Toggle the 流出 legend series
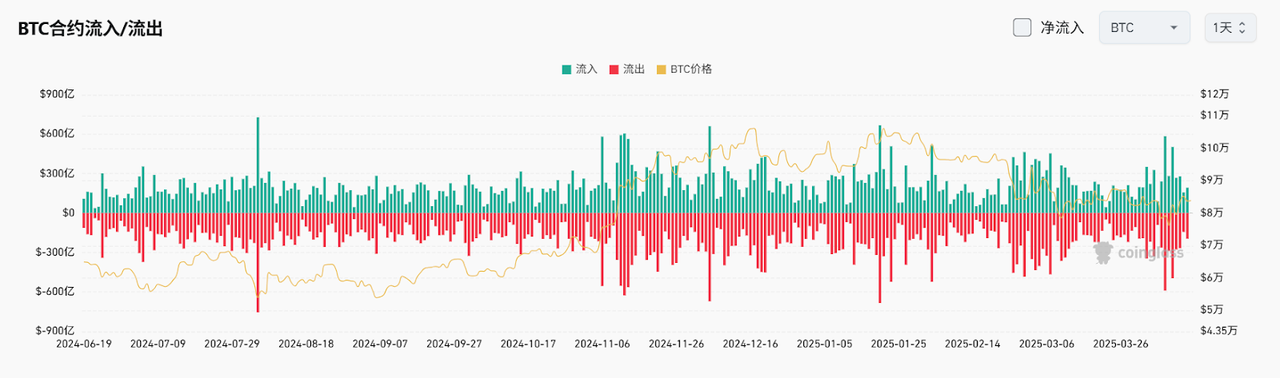The height and width of the screenshot is (378, 1280). pos(626,69)
